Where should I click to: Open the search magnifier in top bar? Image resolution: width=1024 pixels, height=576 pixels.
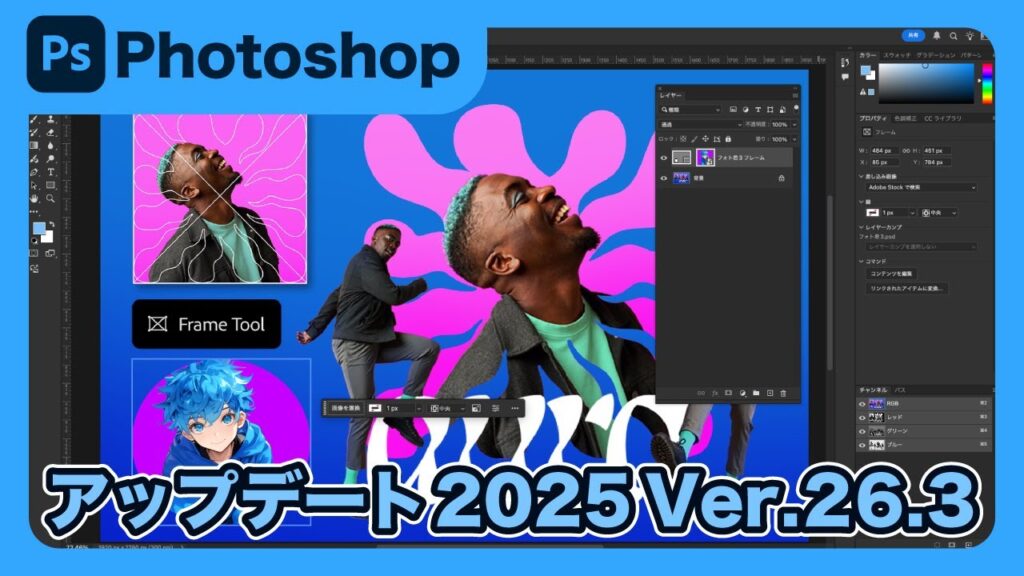pyautogui.click(x=953, y=36)
